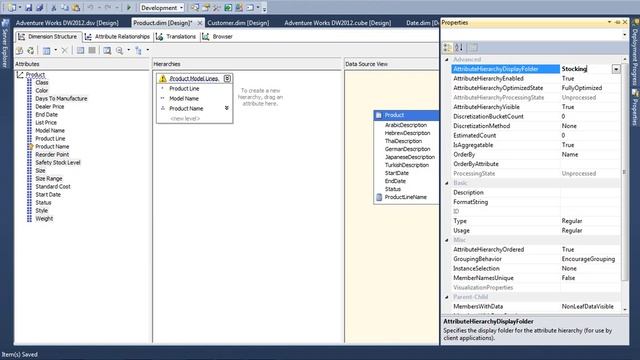Open the Translations tab
640x360 pixels.
pos(176,37)
